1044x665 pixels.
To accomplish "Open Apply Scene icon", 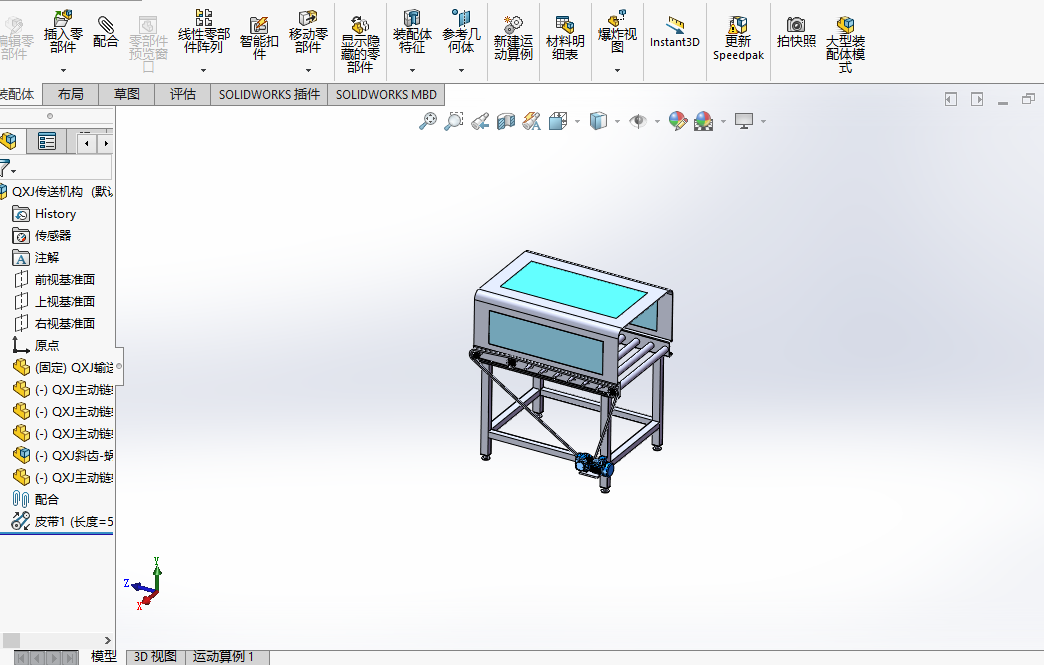I will [x=704, y=121].
